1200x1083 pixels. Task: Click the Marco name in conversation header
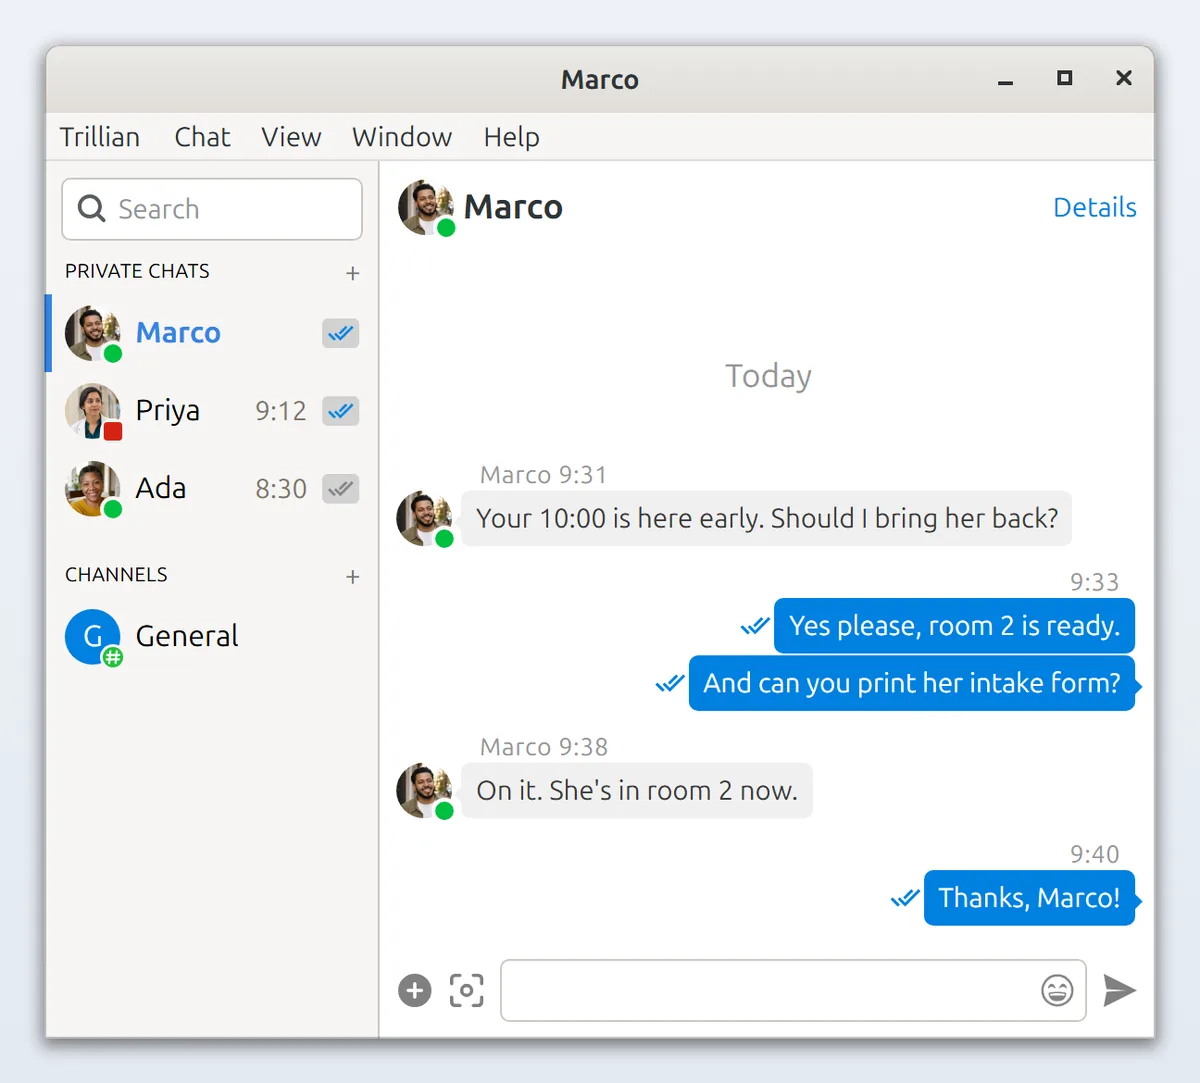point(513,207)
